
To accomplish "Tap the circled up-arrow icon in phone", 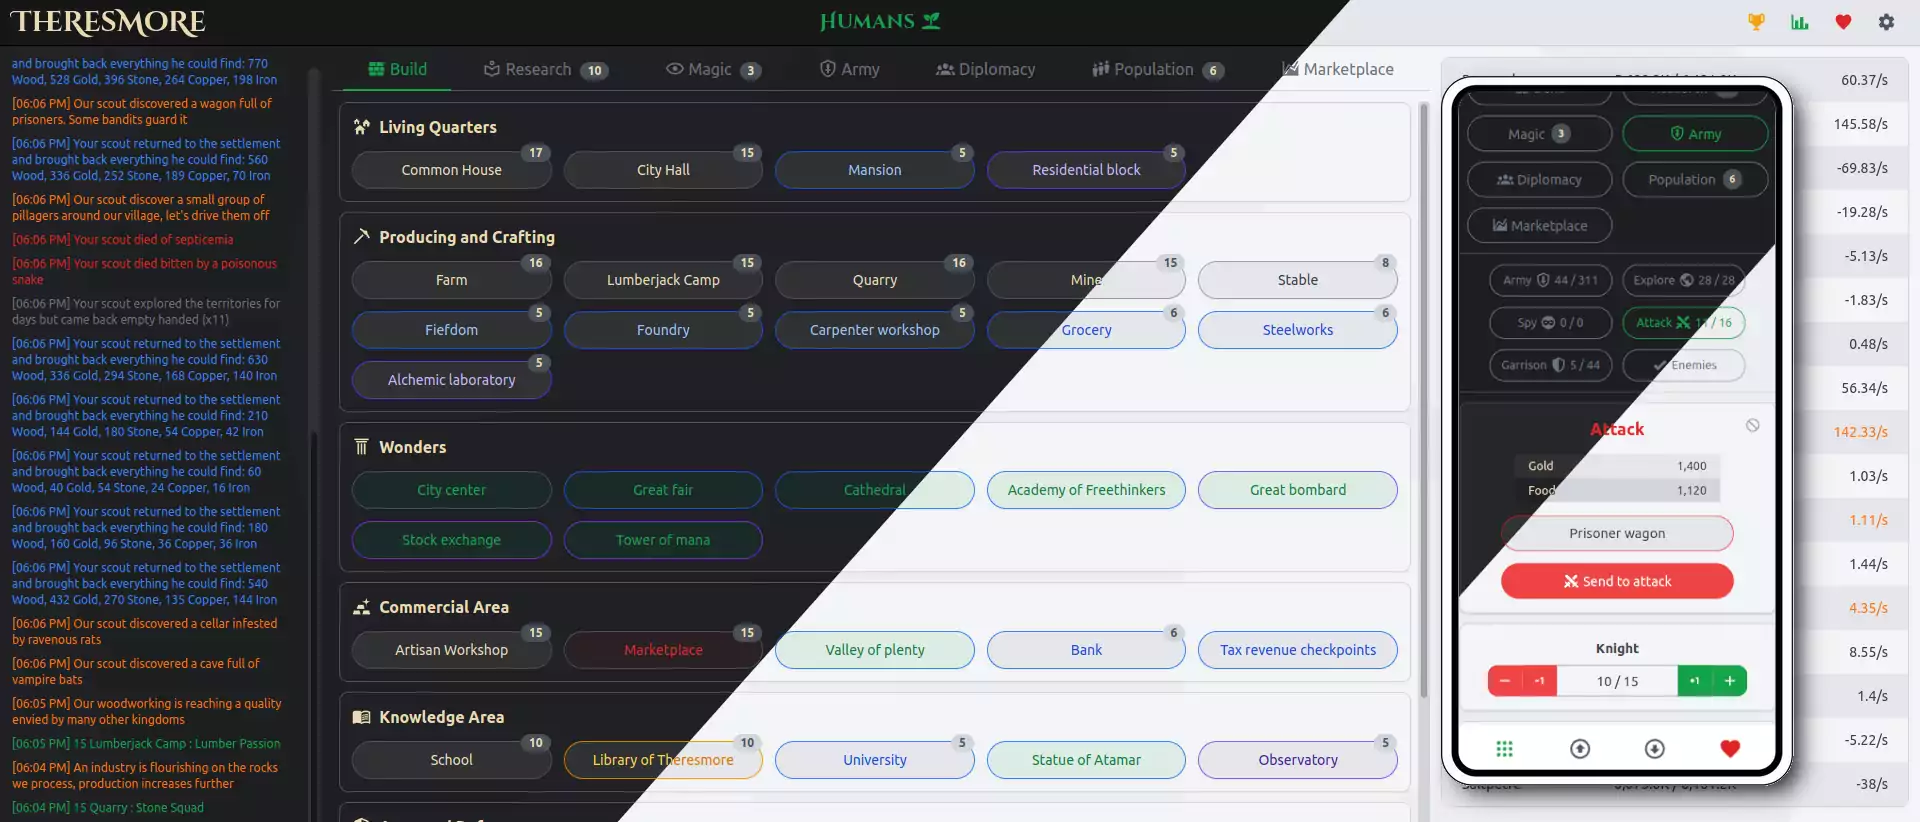I will (1580, 749).
